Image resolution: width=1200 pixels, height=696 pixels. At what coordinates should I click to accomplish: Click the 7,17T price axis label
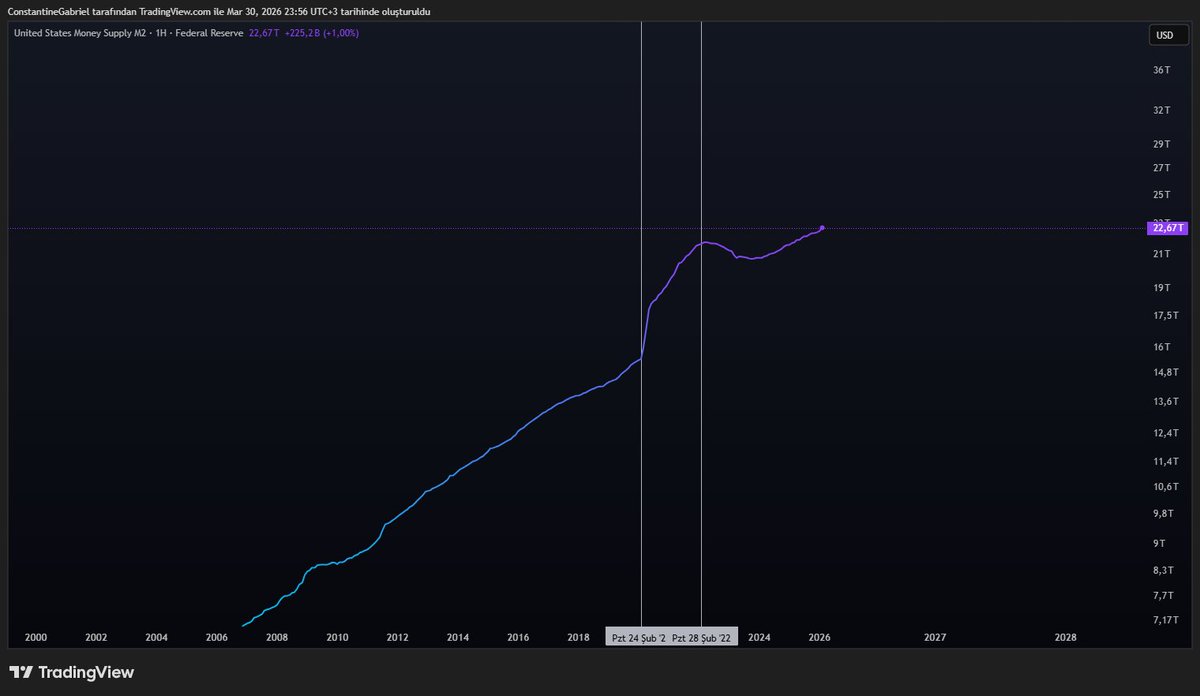click(x=1165, y=620)
